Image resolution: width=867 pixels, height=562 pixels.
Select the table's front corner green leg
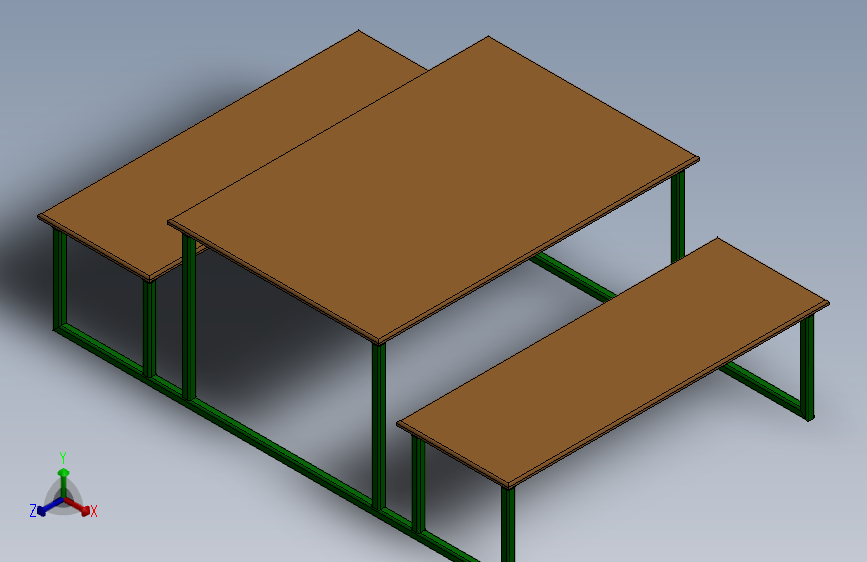[x=379, y=426]
